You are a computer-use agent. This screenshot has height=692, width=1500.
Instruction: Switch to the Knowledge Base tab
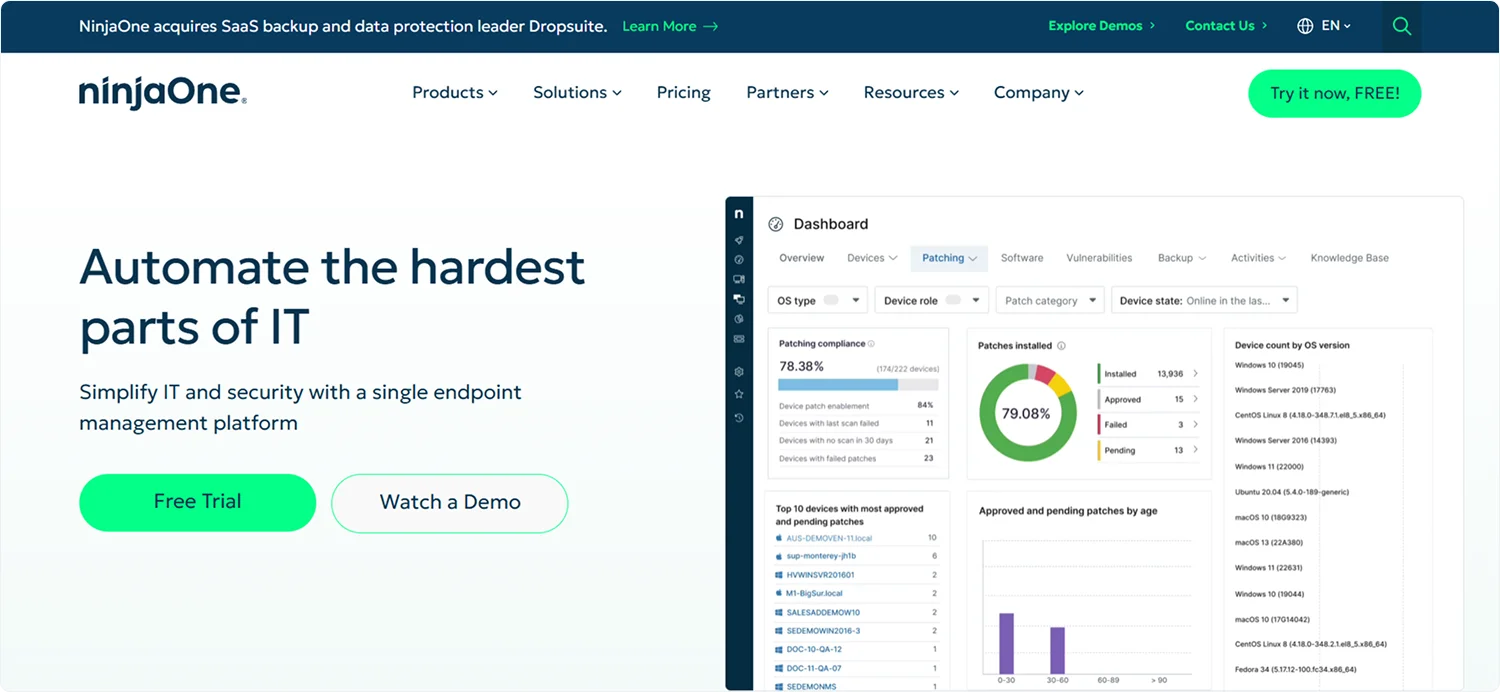pos(1349,258)
